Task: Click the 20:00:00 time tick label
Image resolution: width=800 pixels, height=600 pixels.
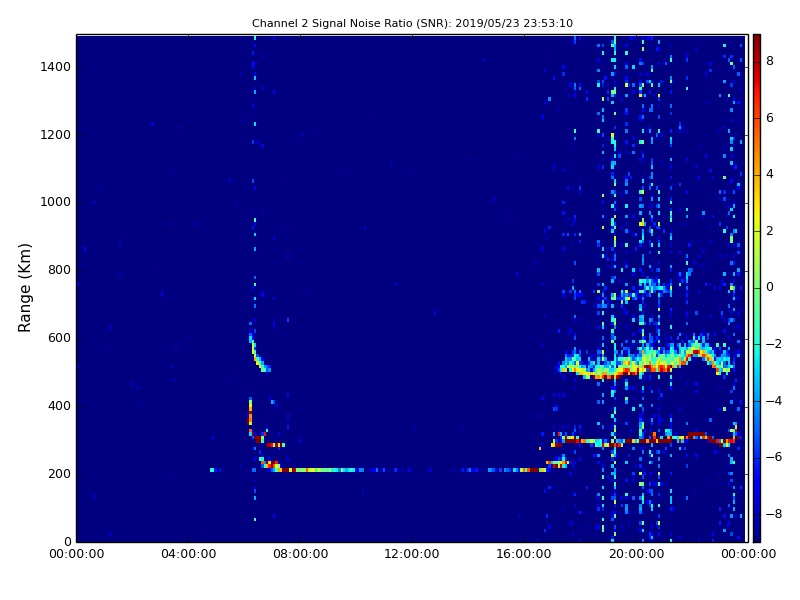Action: pos(636,554)
